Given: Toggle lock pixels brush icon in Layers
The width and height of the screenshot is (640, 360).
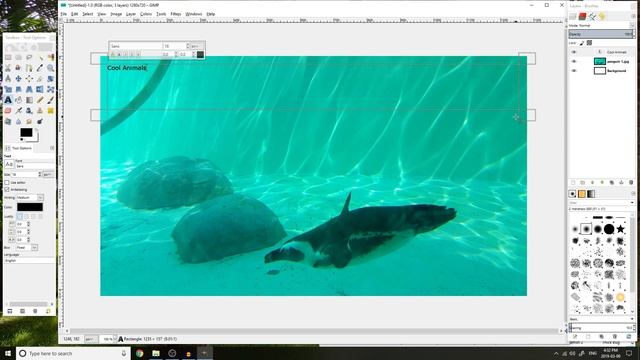Looking at the screenshot, I should pyautogui.click(x=582, y=43).
